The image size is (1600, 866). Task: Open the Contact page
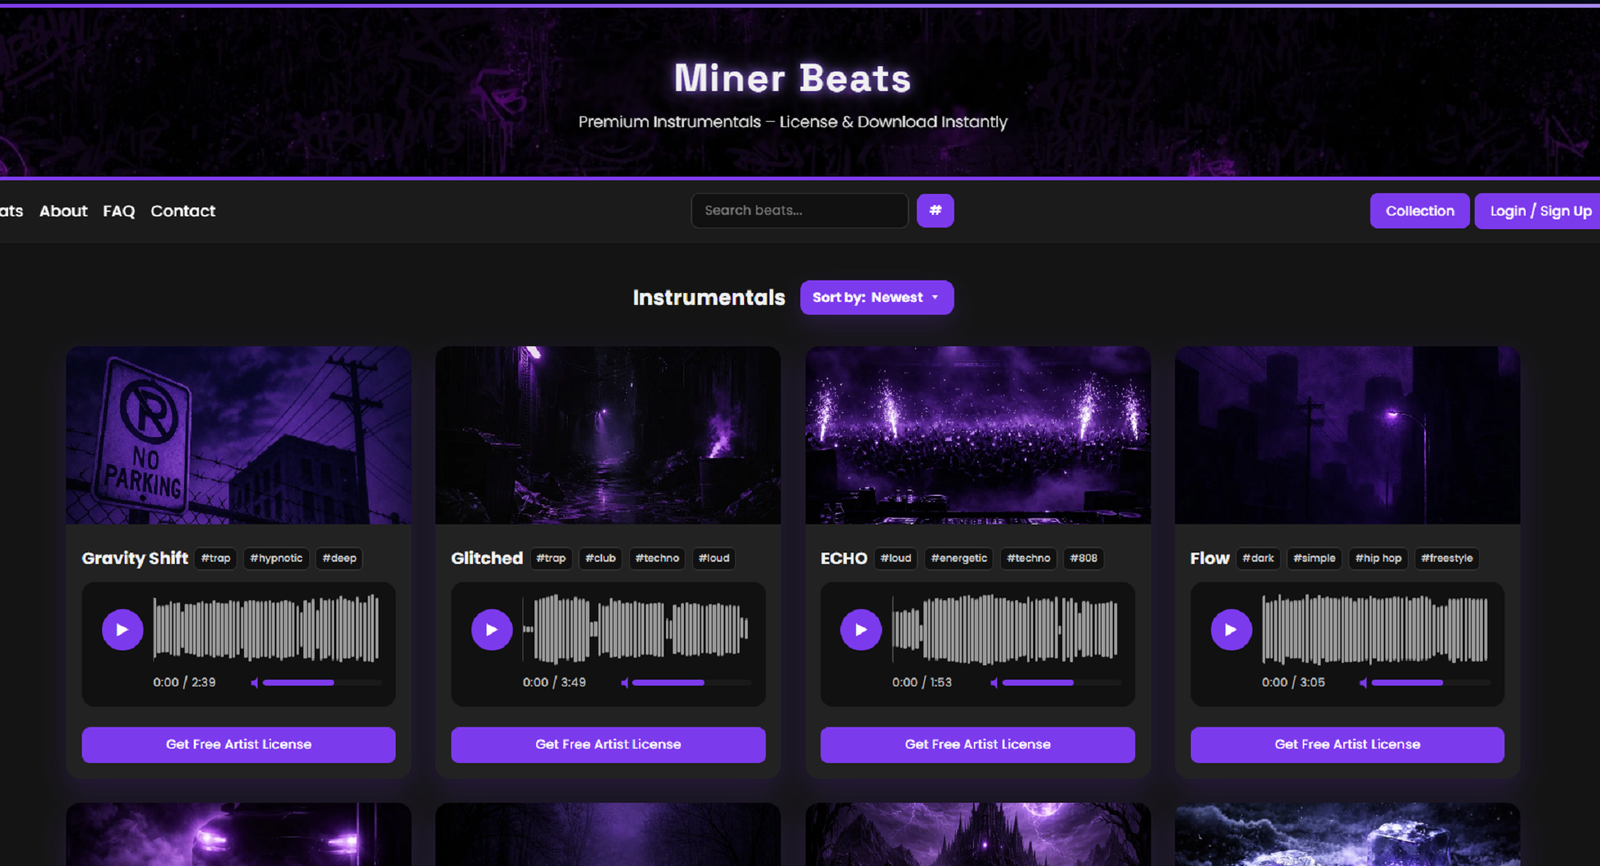point(183,211)
